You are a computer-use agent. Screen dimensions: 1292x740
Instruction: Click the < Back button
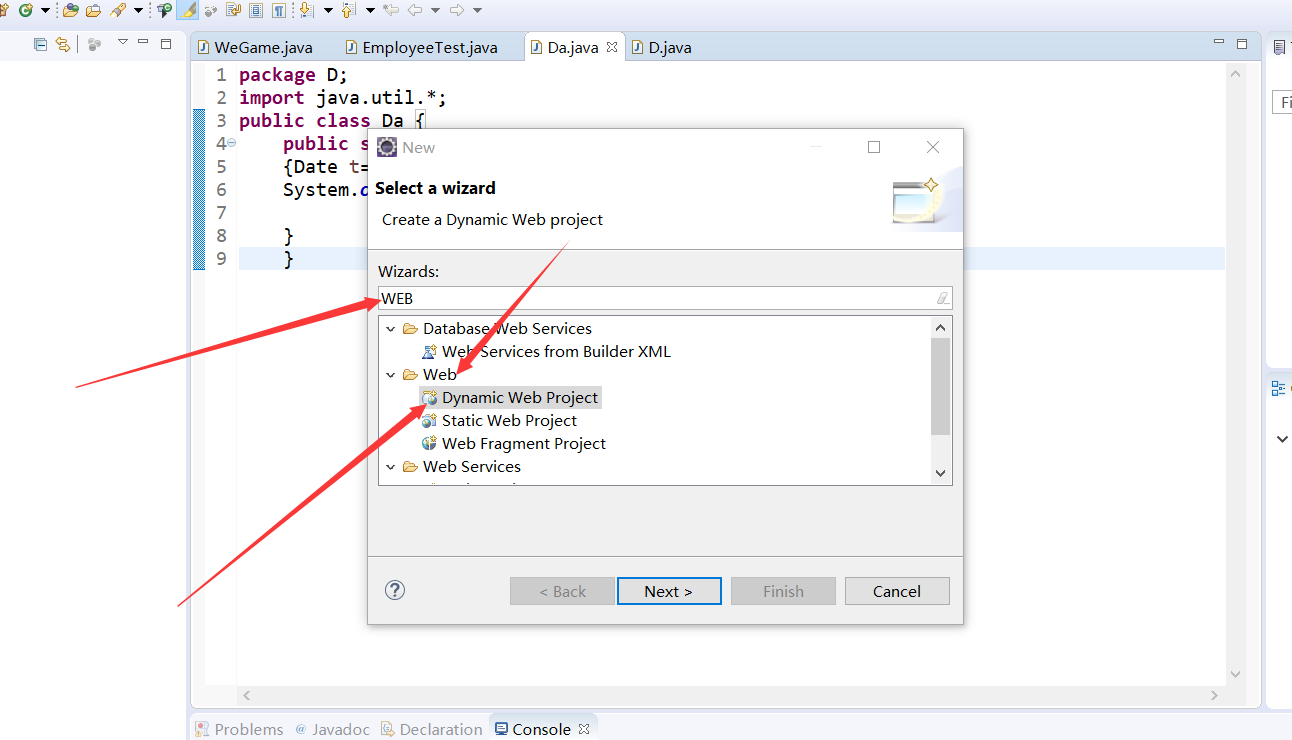pos(562,591)
